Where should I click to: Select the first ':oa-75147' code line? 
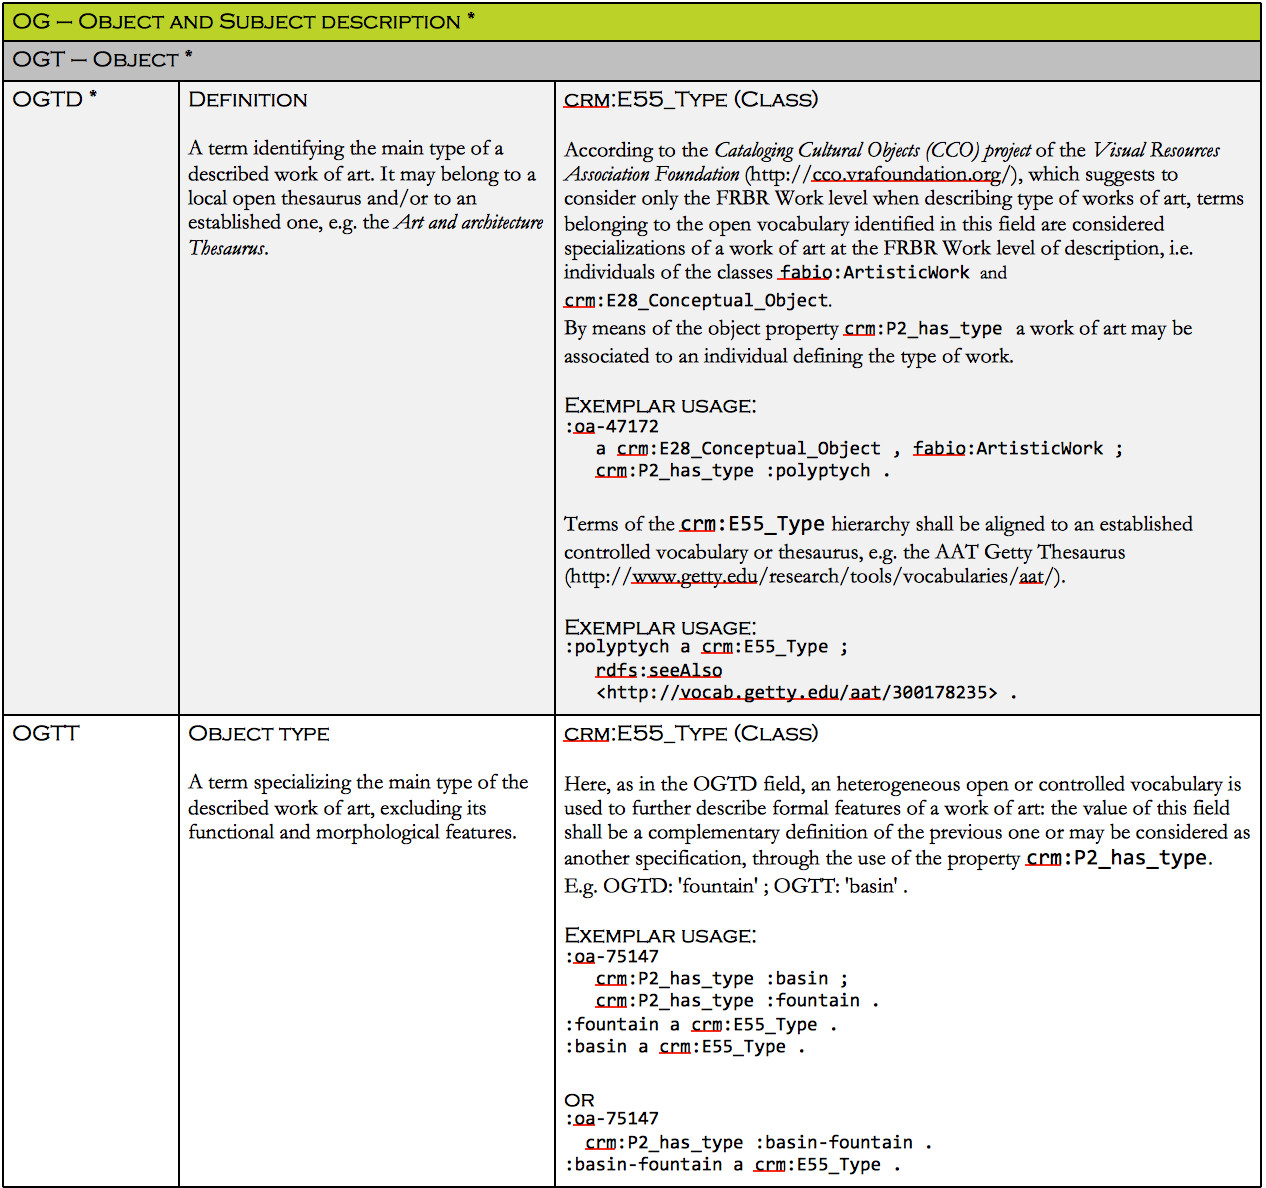pyautogui.click(x=612, y=956)
